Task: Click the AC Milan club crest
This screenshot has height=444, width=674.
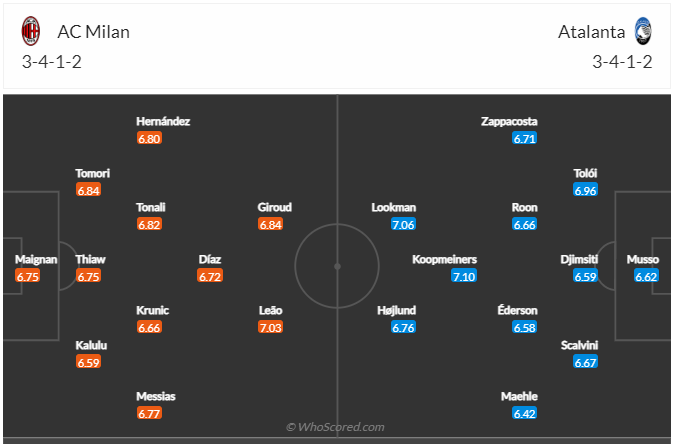Action: pyautogui.click(x=31, y=31)
